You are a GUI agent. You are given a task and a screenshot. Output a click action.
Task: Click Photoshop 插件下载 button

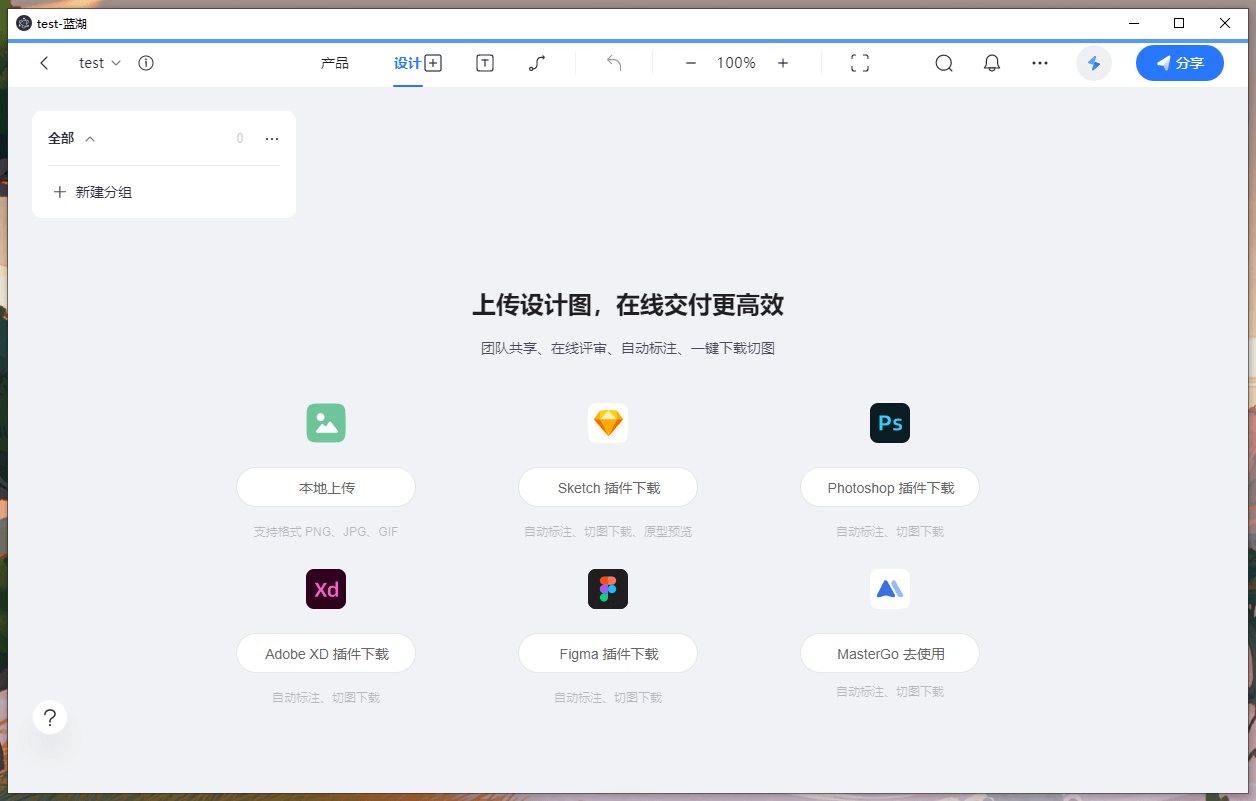pyautogui.click(x=890, y=488)
